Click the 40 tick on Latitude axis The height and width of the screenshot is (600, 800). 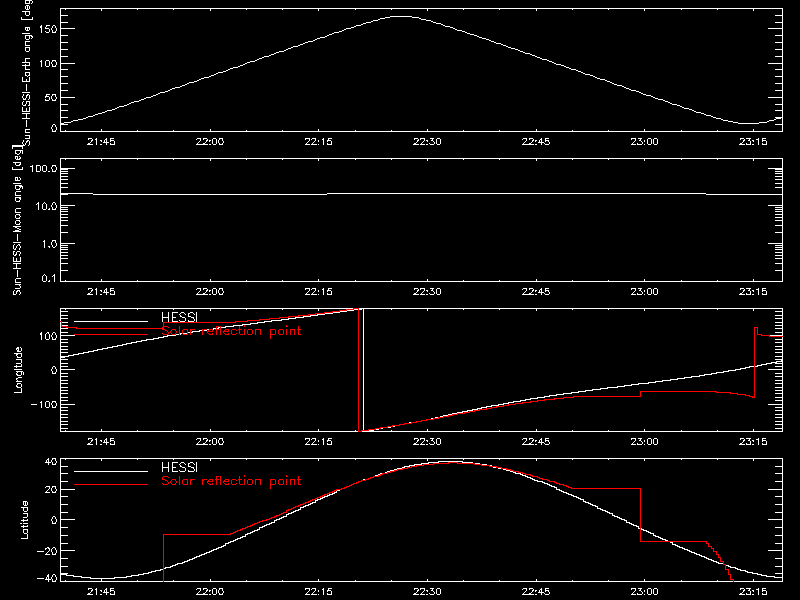(52, 462)
